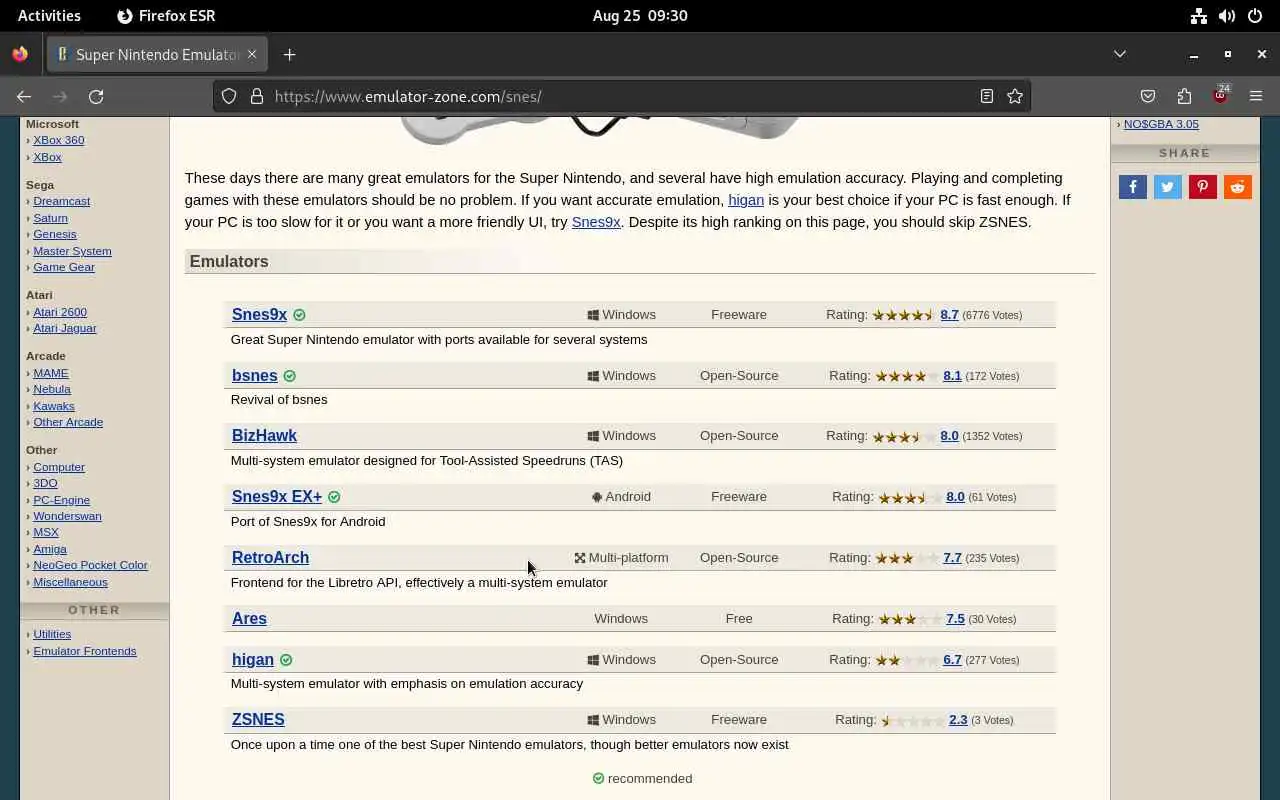Click the RetroArch 7.7 rating link
Image resolution: width=1280 pixels, height=800 pixels.
[x=952, y=557]
